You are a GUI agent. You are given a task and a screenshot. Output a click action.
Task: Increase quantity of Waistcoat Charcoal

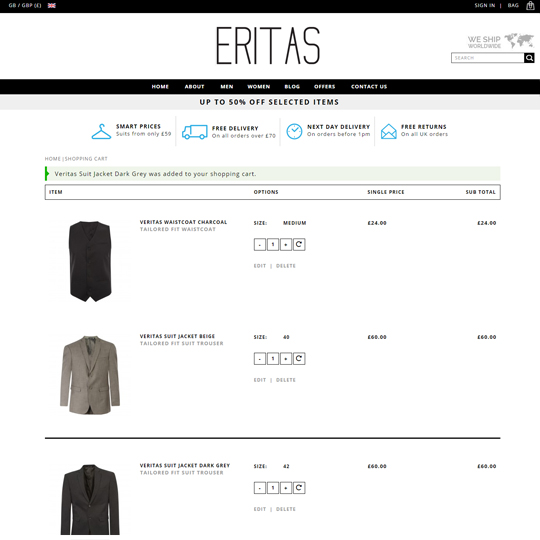tap(286, 245)
